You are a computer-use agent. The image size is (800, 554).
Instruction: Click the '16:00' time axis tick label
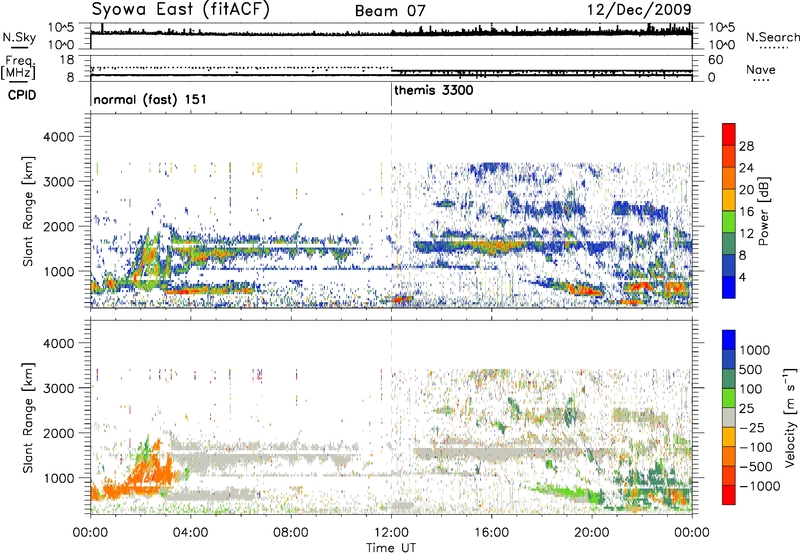pos(491,533)
